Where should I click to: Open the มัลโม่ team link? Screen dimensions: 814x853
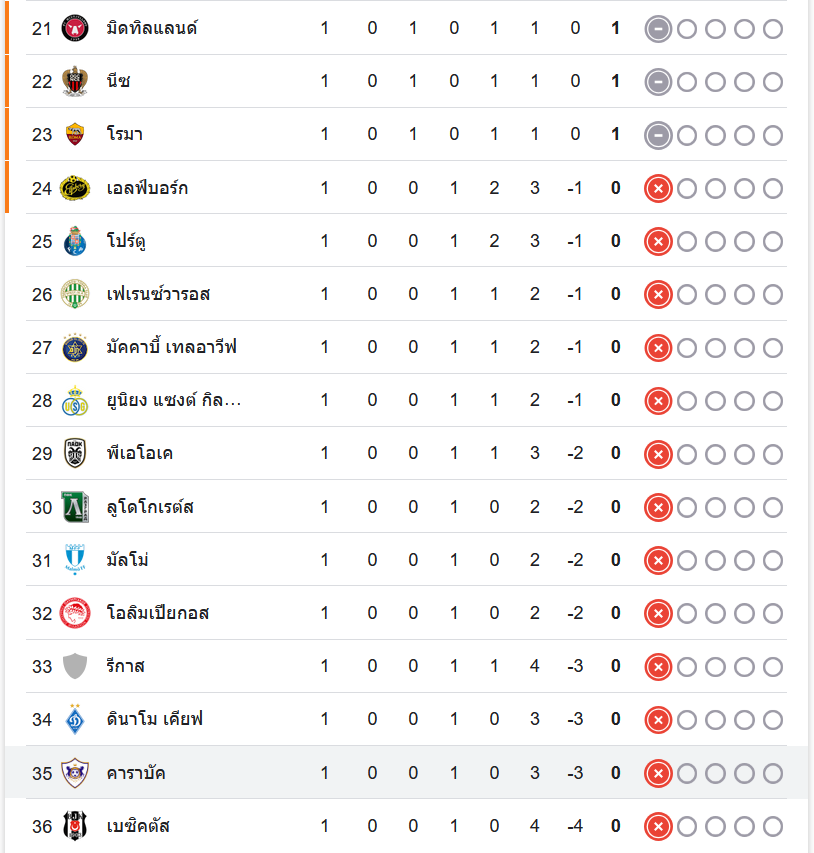(128, 560)
